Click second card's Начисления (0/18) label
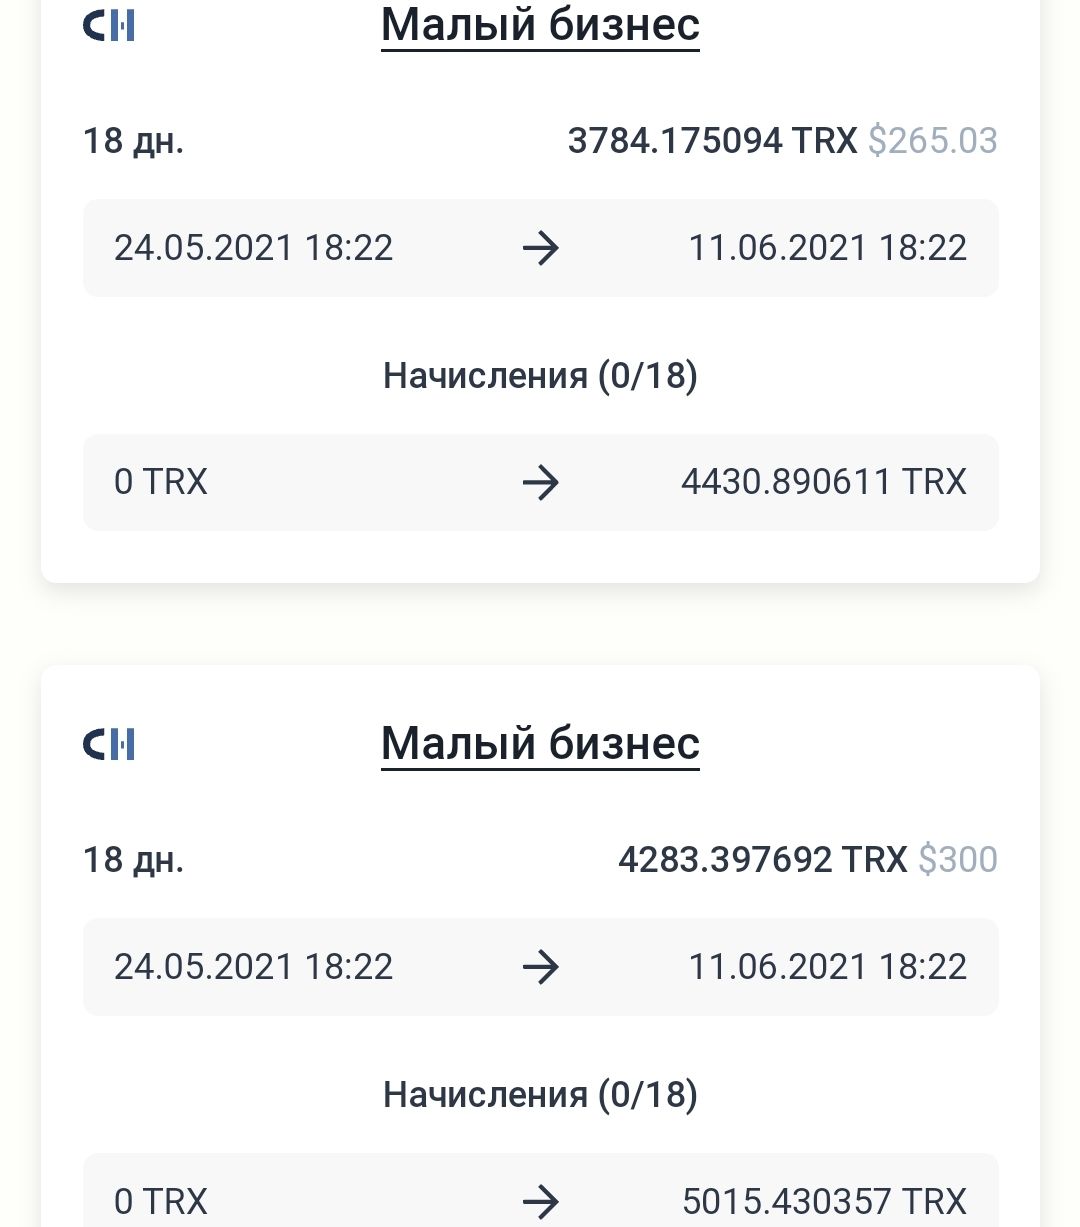Viewport: 1080px width, 1227px height. point(540,1095)
